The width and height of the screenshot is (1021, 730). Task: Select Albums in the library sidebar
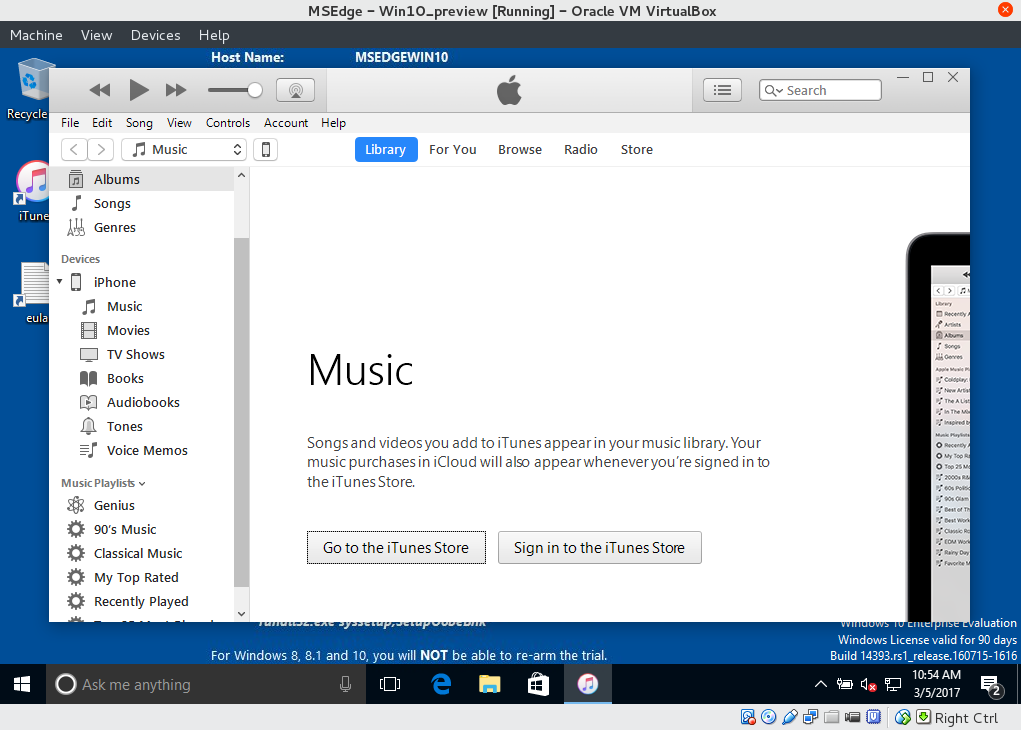142,179
